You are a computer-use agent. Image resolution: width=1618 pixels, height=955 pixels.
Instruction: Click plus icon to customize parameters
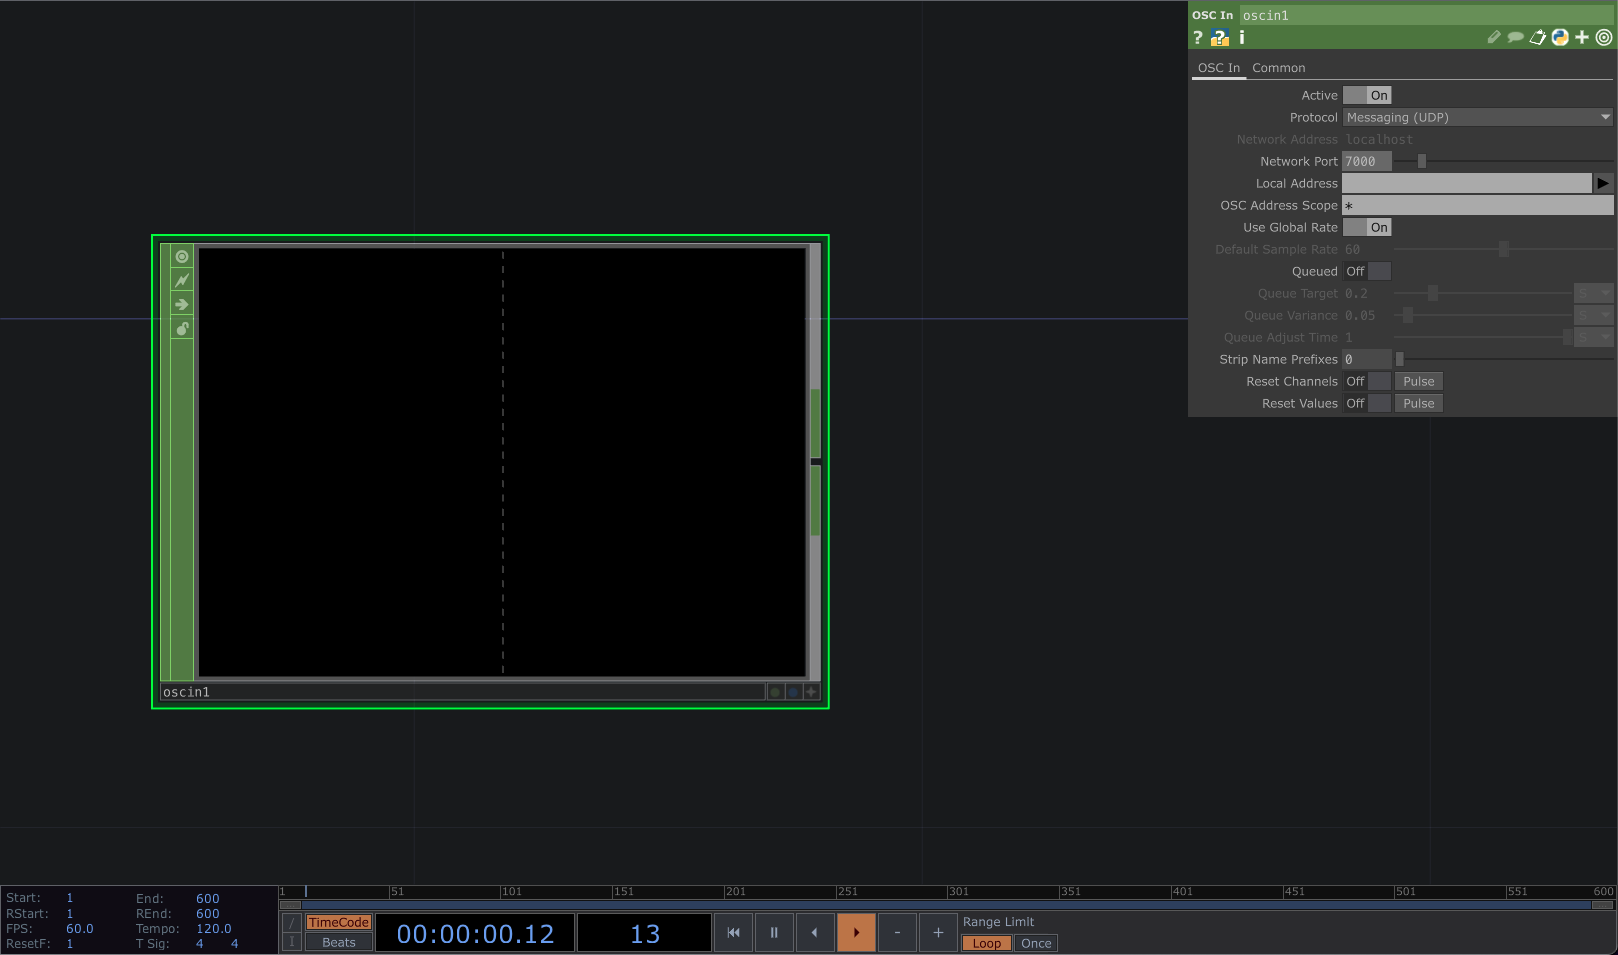tap(1582, 37)
